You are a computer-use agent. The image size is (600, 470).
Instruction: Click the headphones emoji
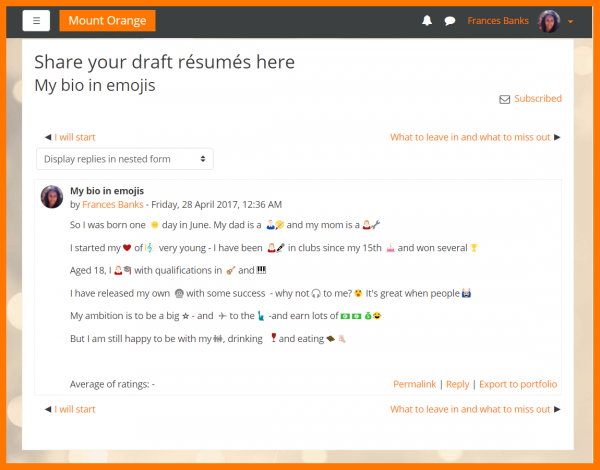(x=316, y=294)
